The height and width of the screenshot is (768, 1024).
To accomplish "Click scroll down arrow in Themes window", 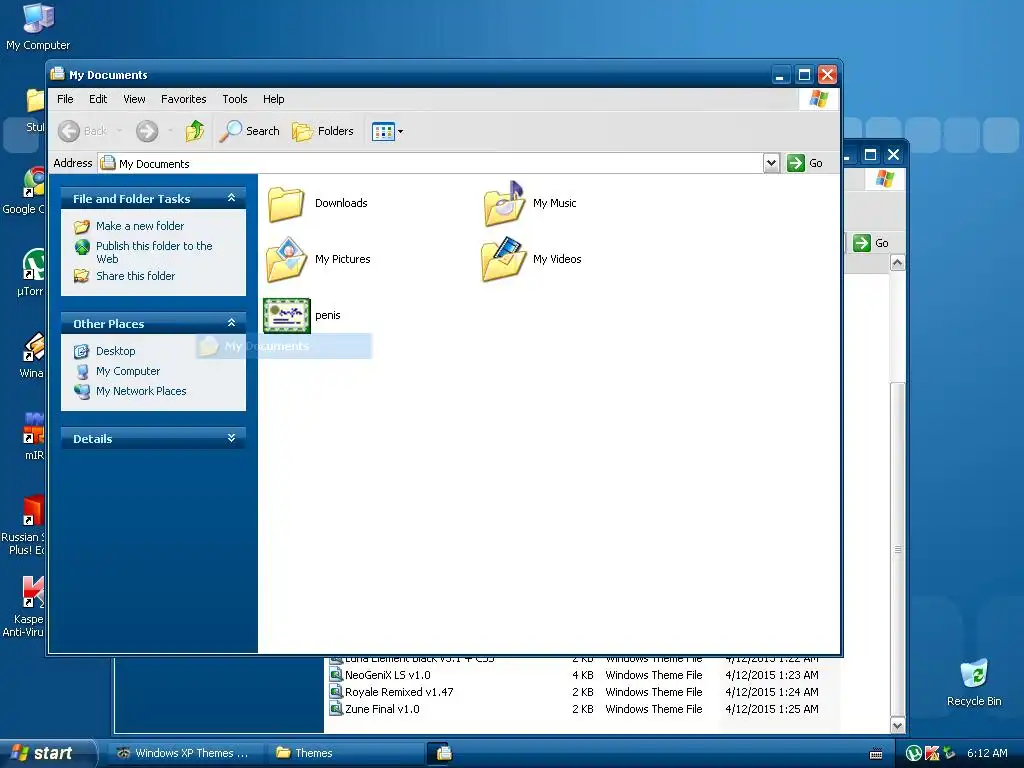I will [897, 726].
